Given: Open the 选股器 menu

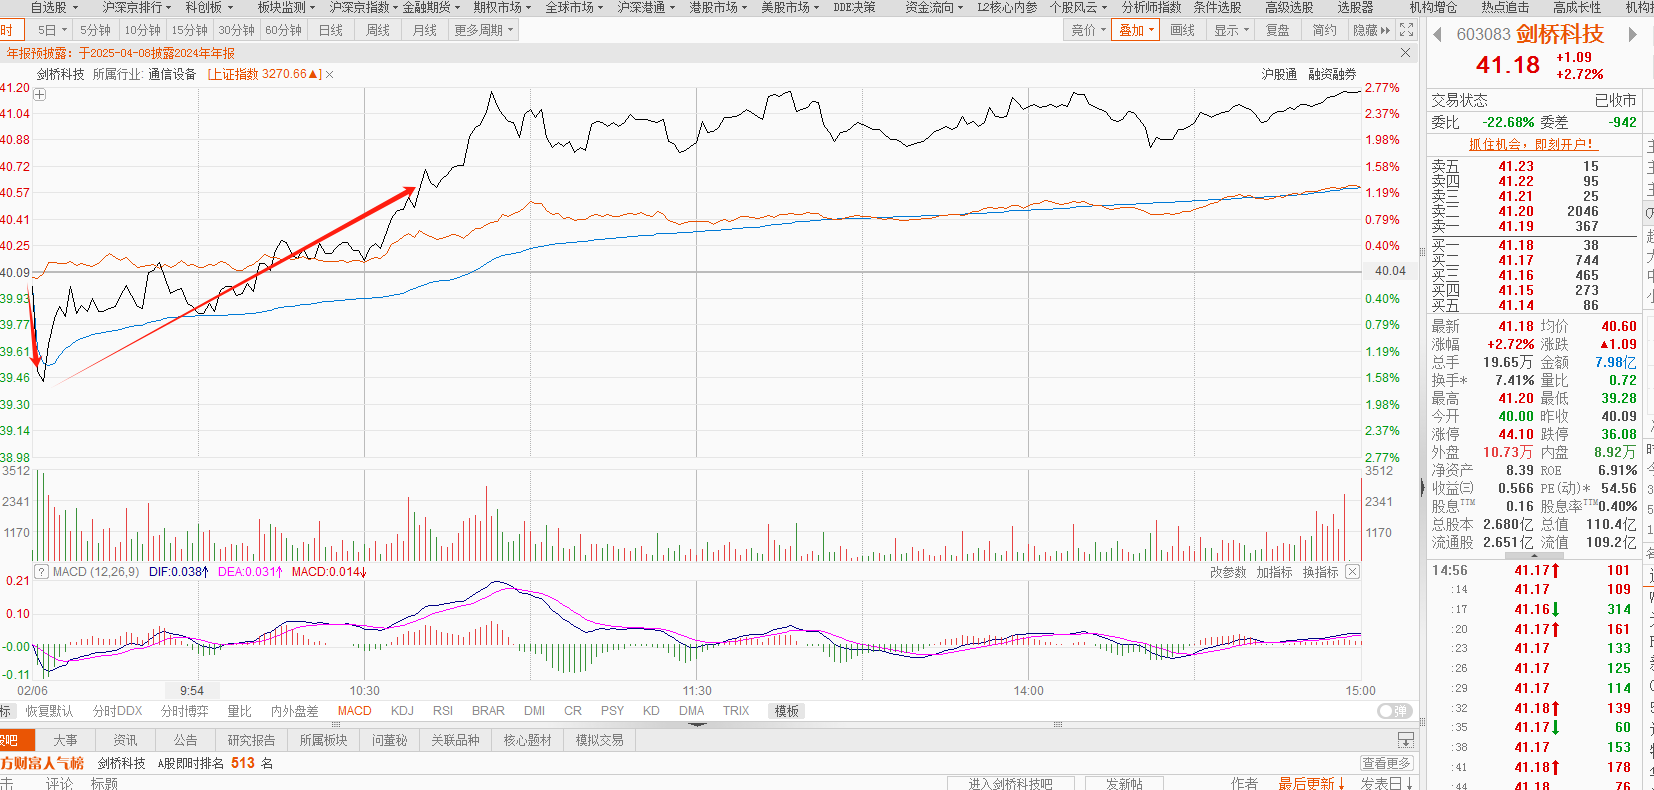Looking at the screenshot, I should pos(1355,7).
